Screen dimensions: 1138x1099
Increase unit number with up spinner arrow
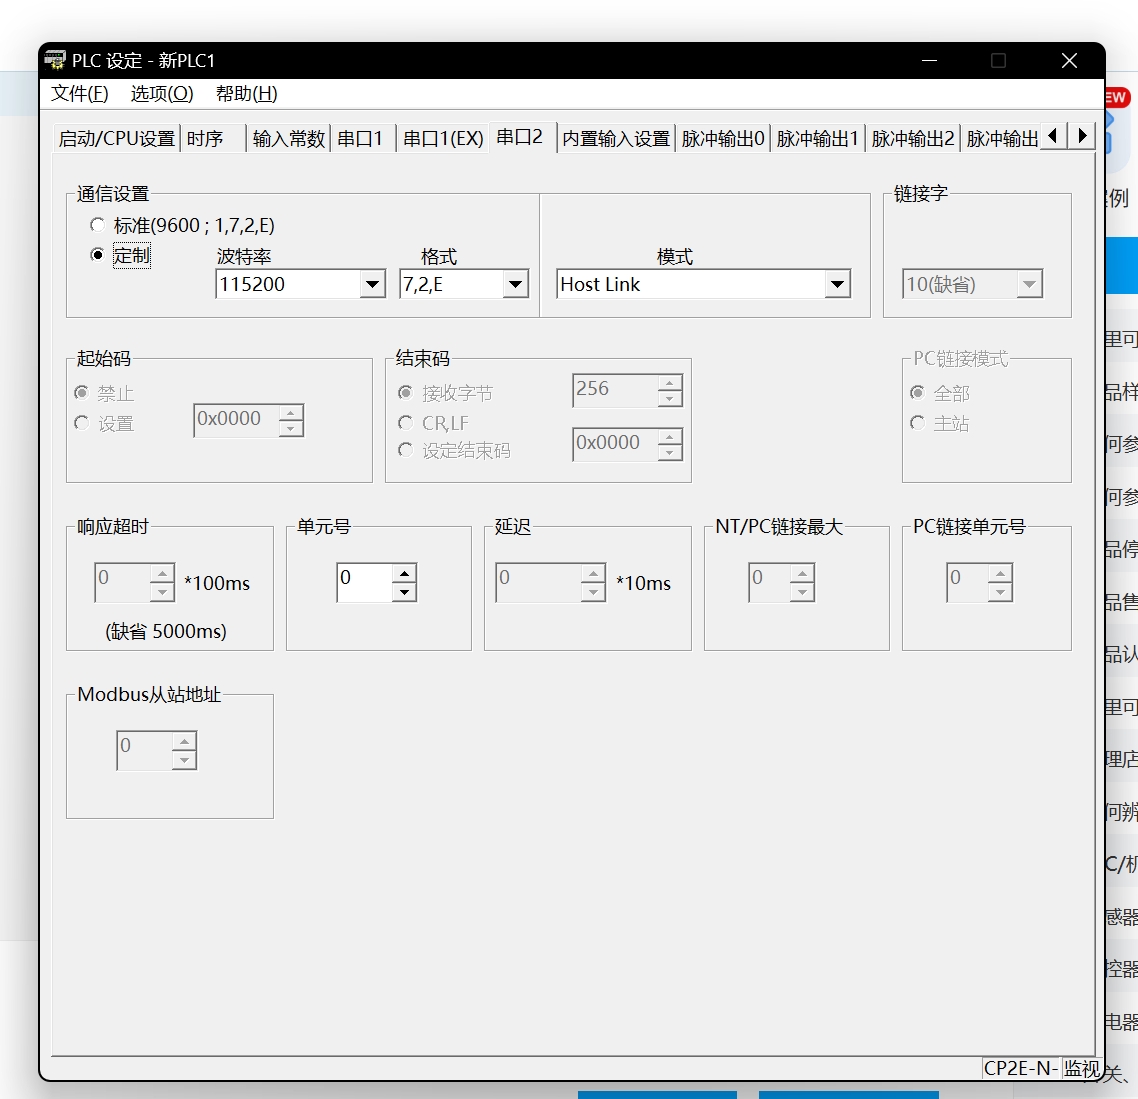pyautogui.click(x=404, y=573)
